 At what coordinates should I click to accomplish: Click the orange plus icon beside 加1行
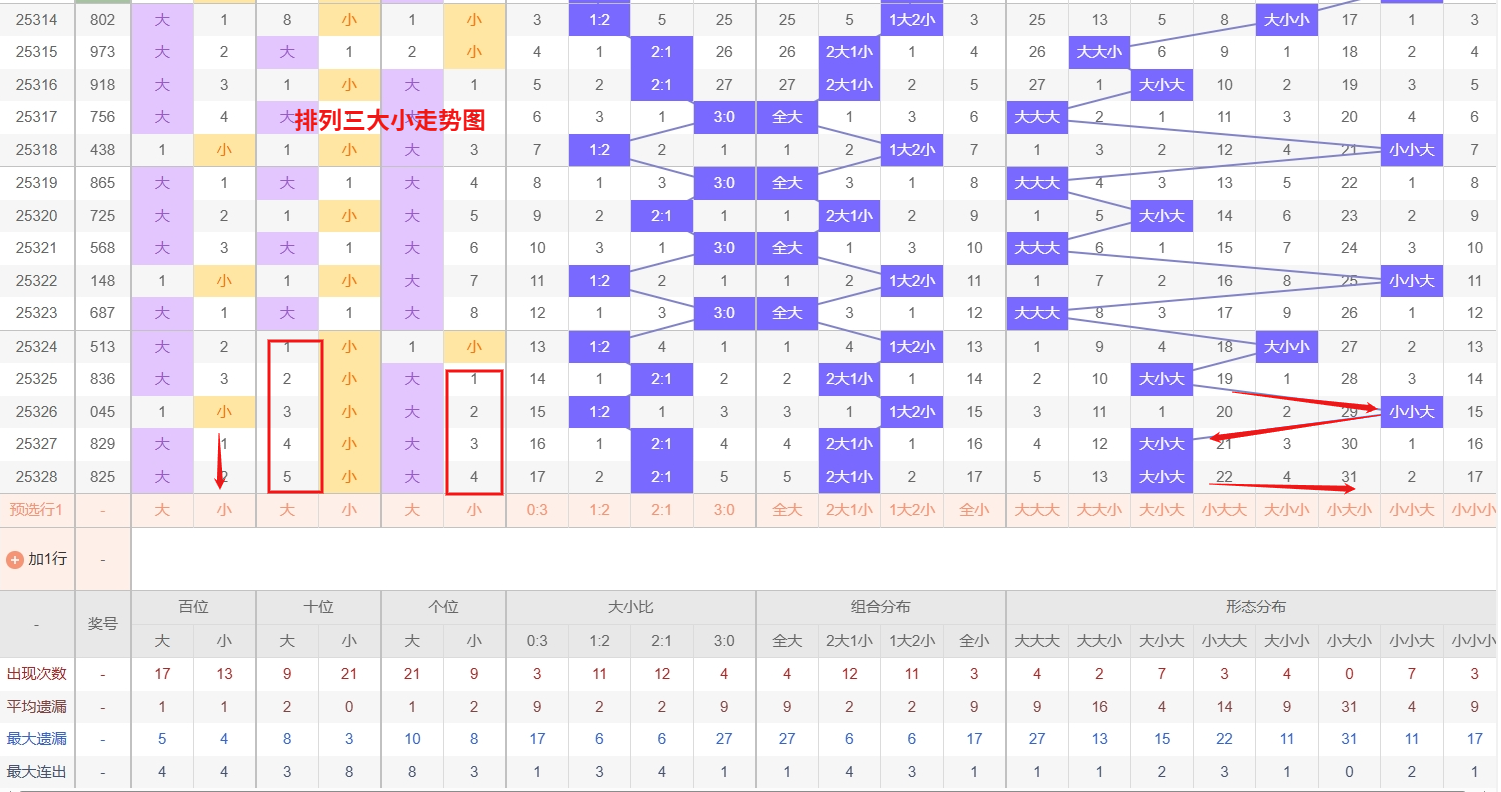(15, 560)
